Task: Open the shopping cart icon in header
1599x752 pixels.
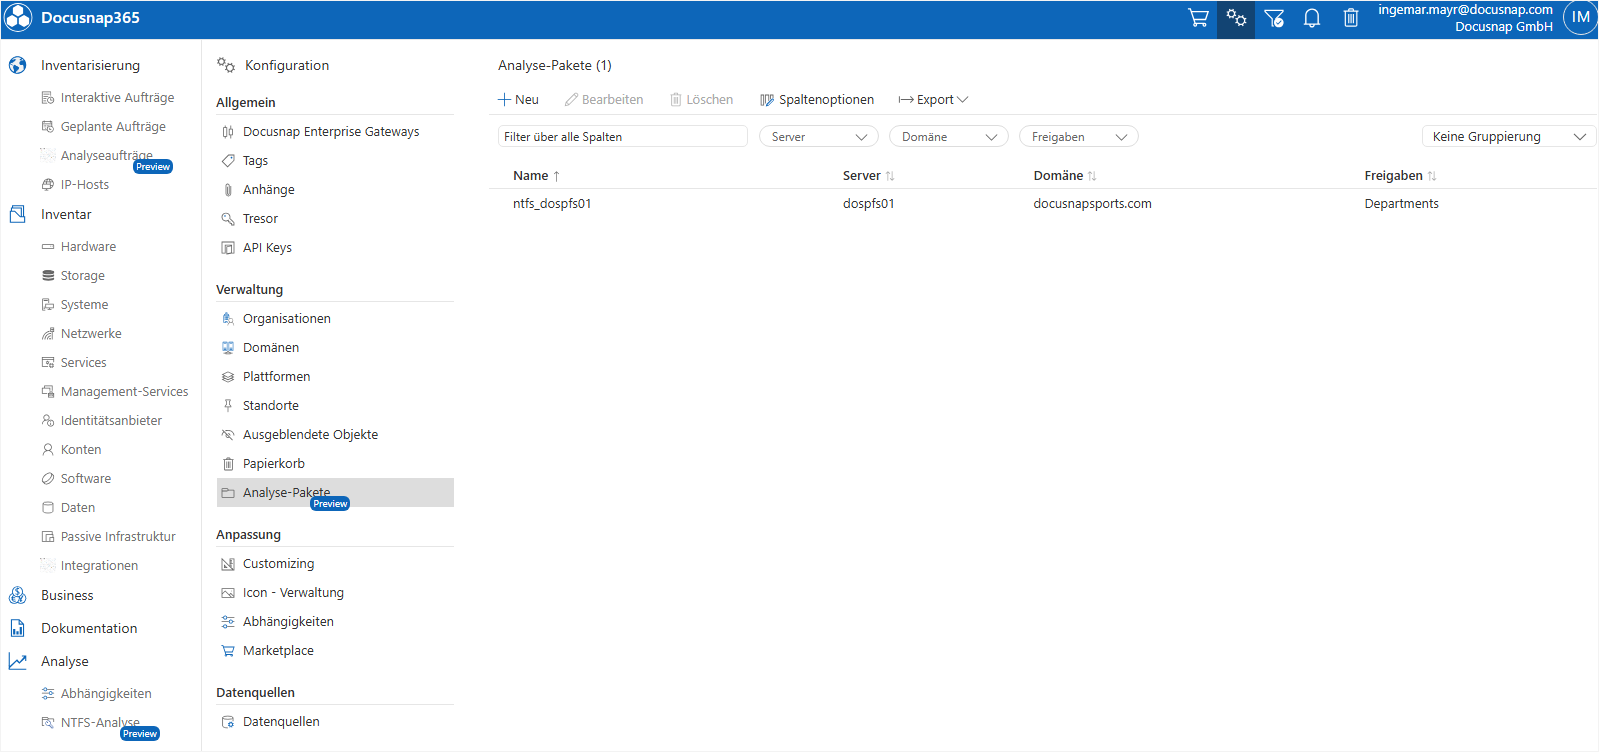Action: tap(1198, 18)
